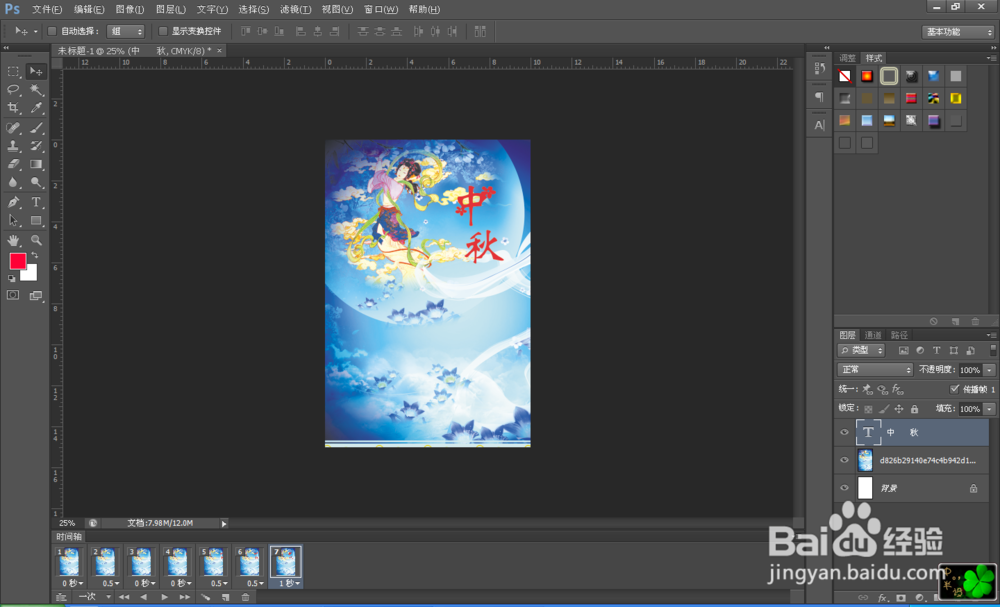Click the lock all icon in Layers
1000x607 pixels.
(x=915, y=409)
